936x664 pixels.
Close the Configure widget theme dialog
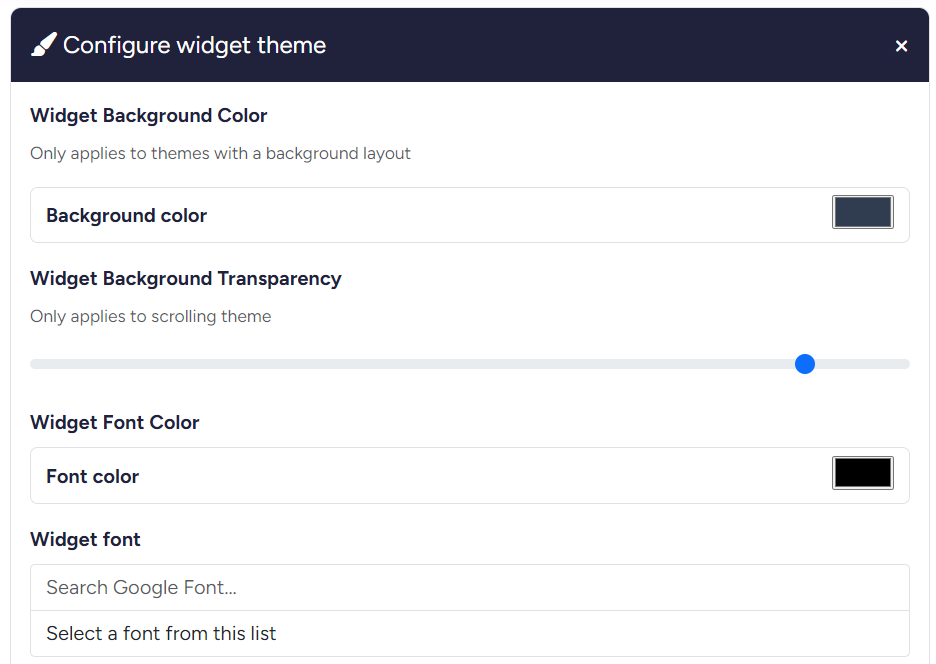point(901,46)
